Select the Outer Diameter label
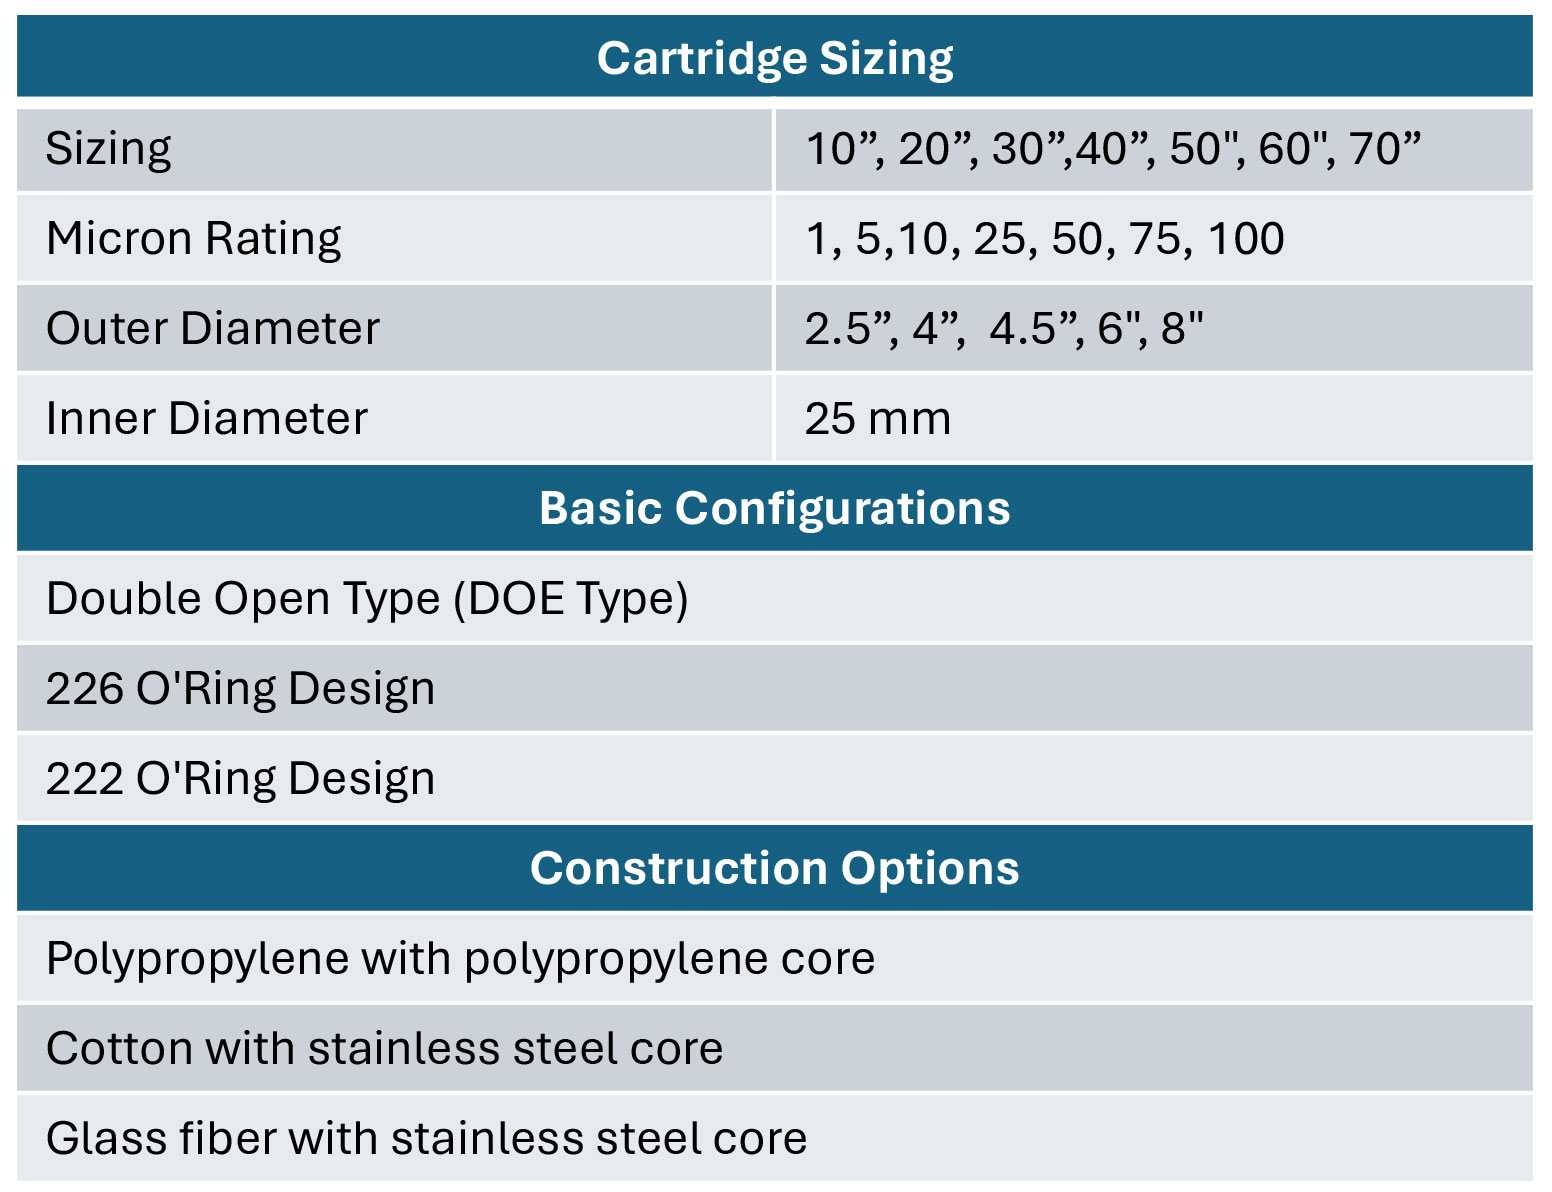 click(x=213, y=328)
